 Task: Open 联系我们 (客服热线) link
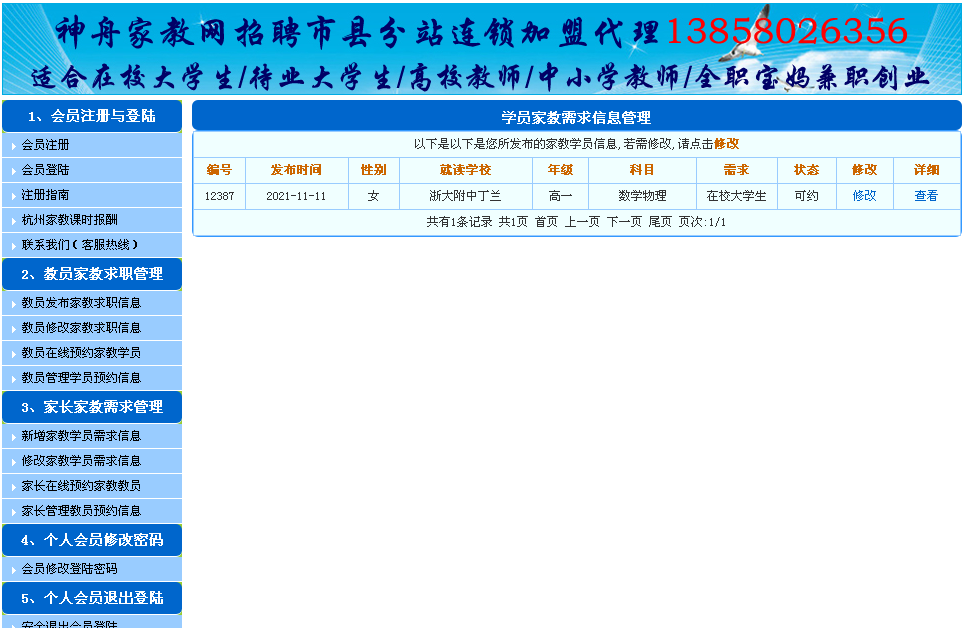79,245
